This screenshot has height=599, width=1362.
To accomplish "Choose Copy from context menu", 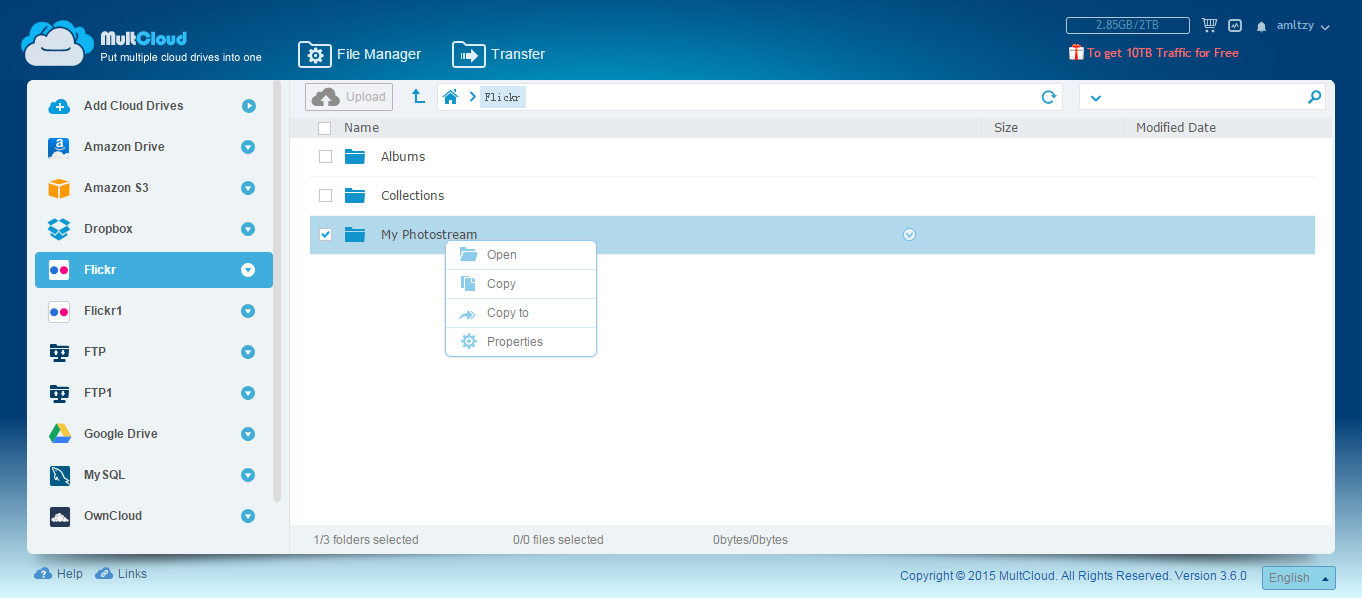I will point(521,284).
